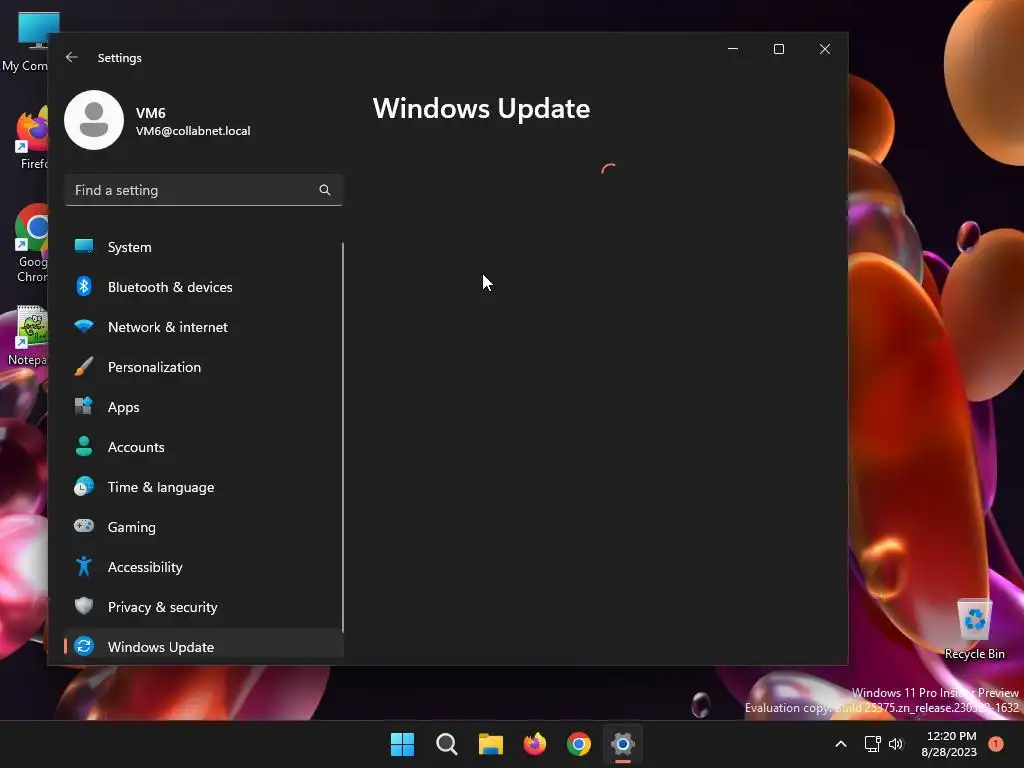Open Time & language settings

coord(204,487)
